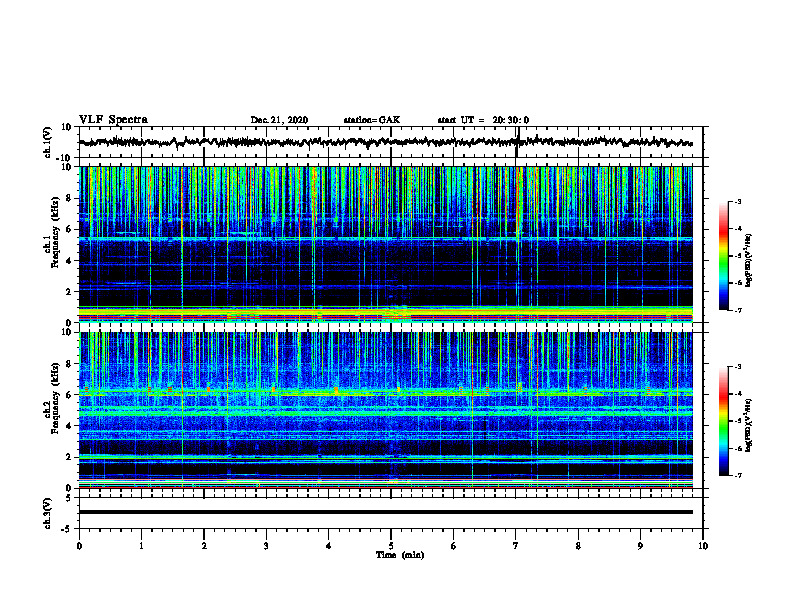Click the "6" kHz tick on ch.1 axis
The width and height of the screenshot is (792, 612).
pyautogui.click(x=69, y=229)
